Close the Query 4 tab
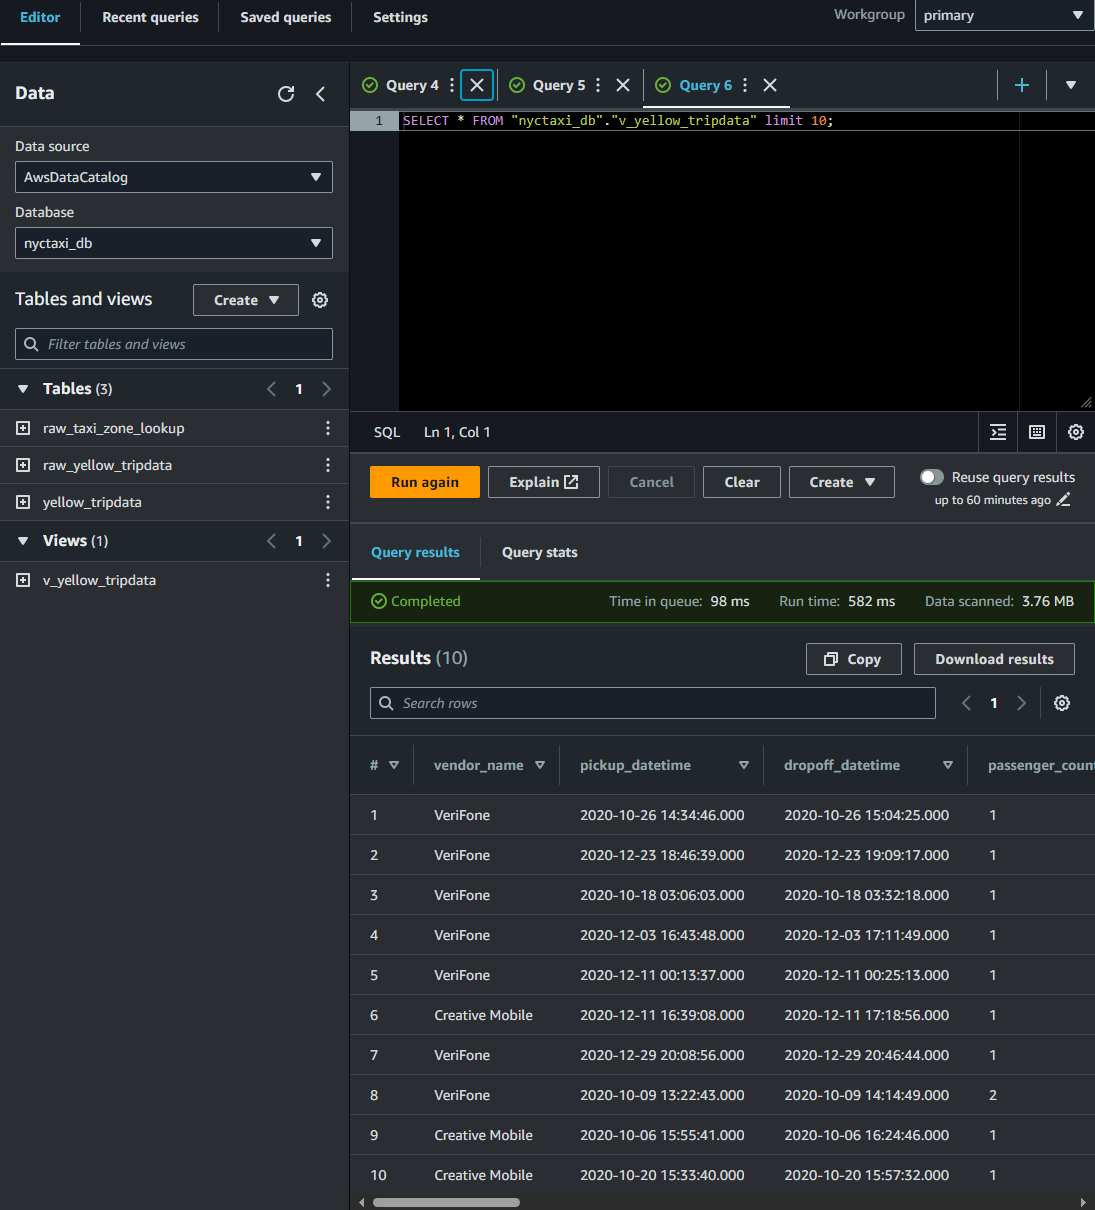 pyautogui.click(x=477, y=85)
